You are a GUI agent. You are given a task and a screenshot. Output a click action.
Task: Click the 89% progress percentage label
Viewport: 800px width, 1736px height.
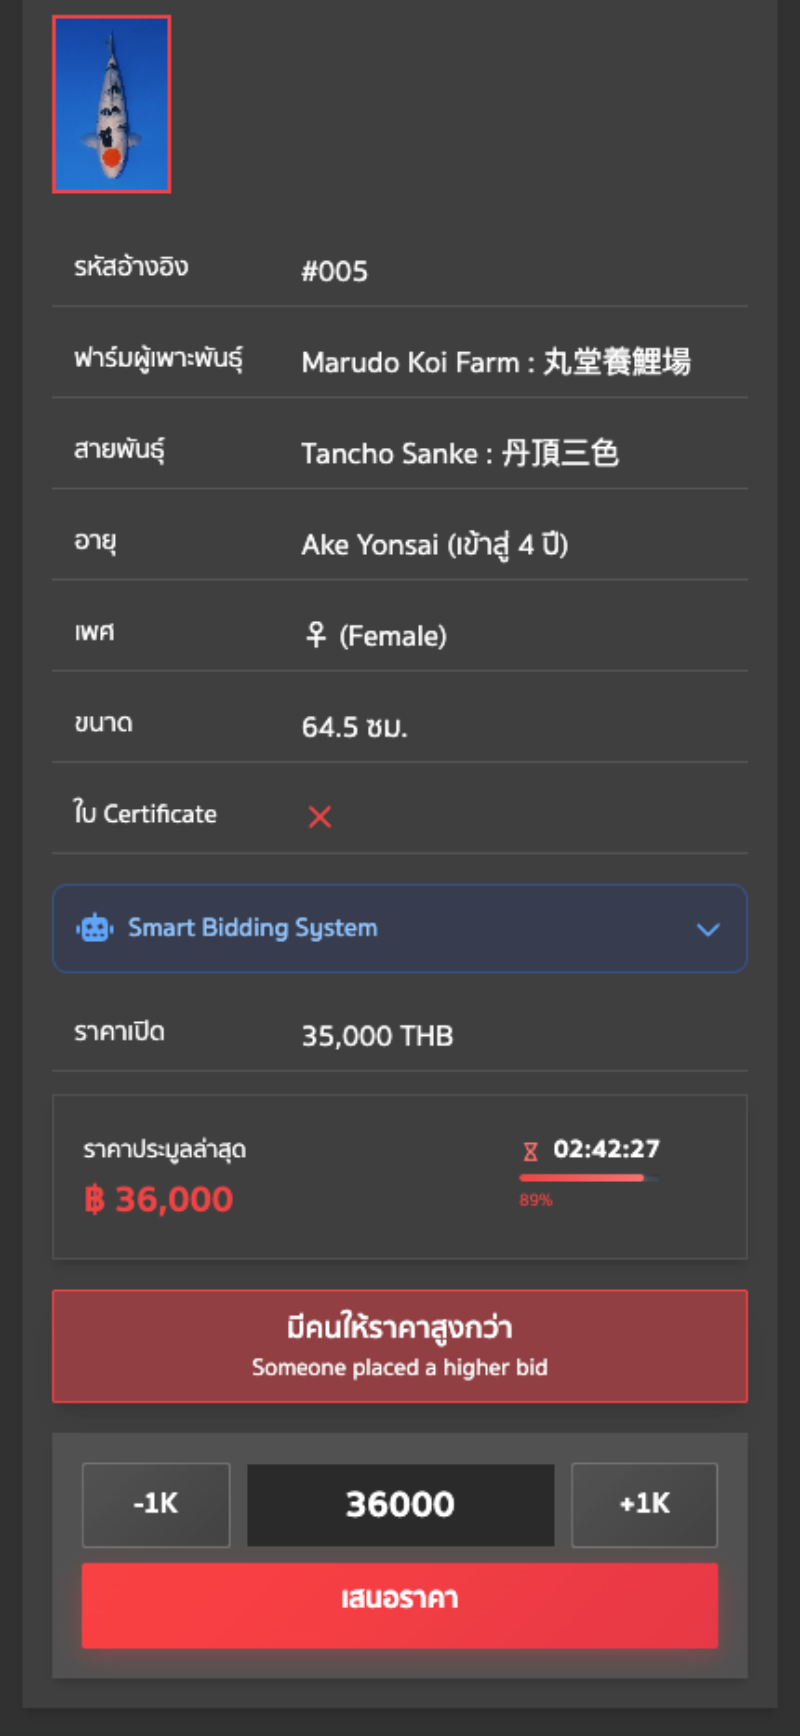[536, 1200]
